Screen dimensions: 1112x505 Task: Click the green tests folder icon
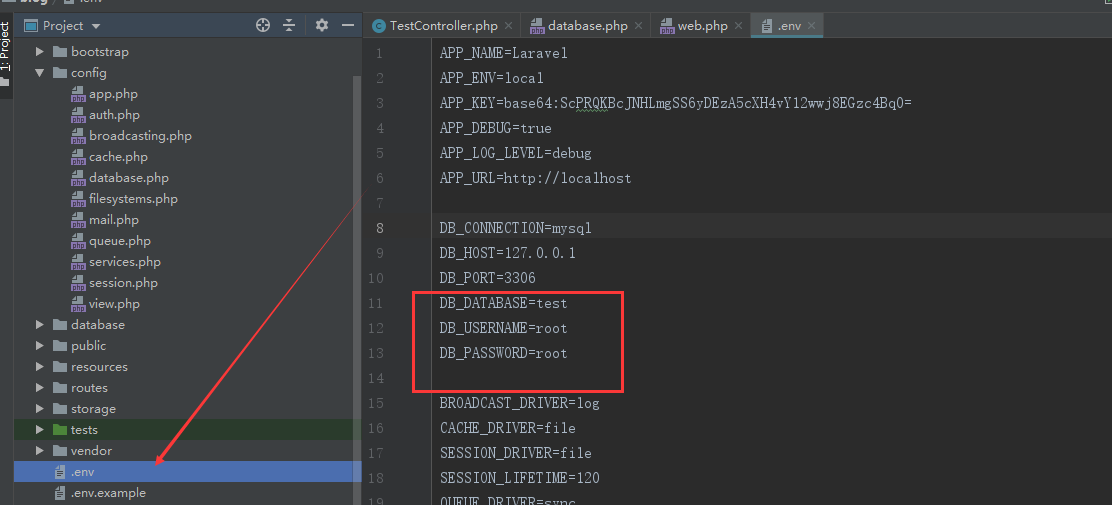(60, 430)
